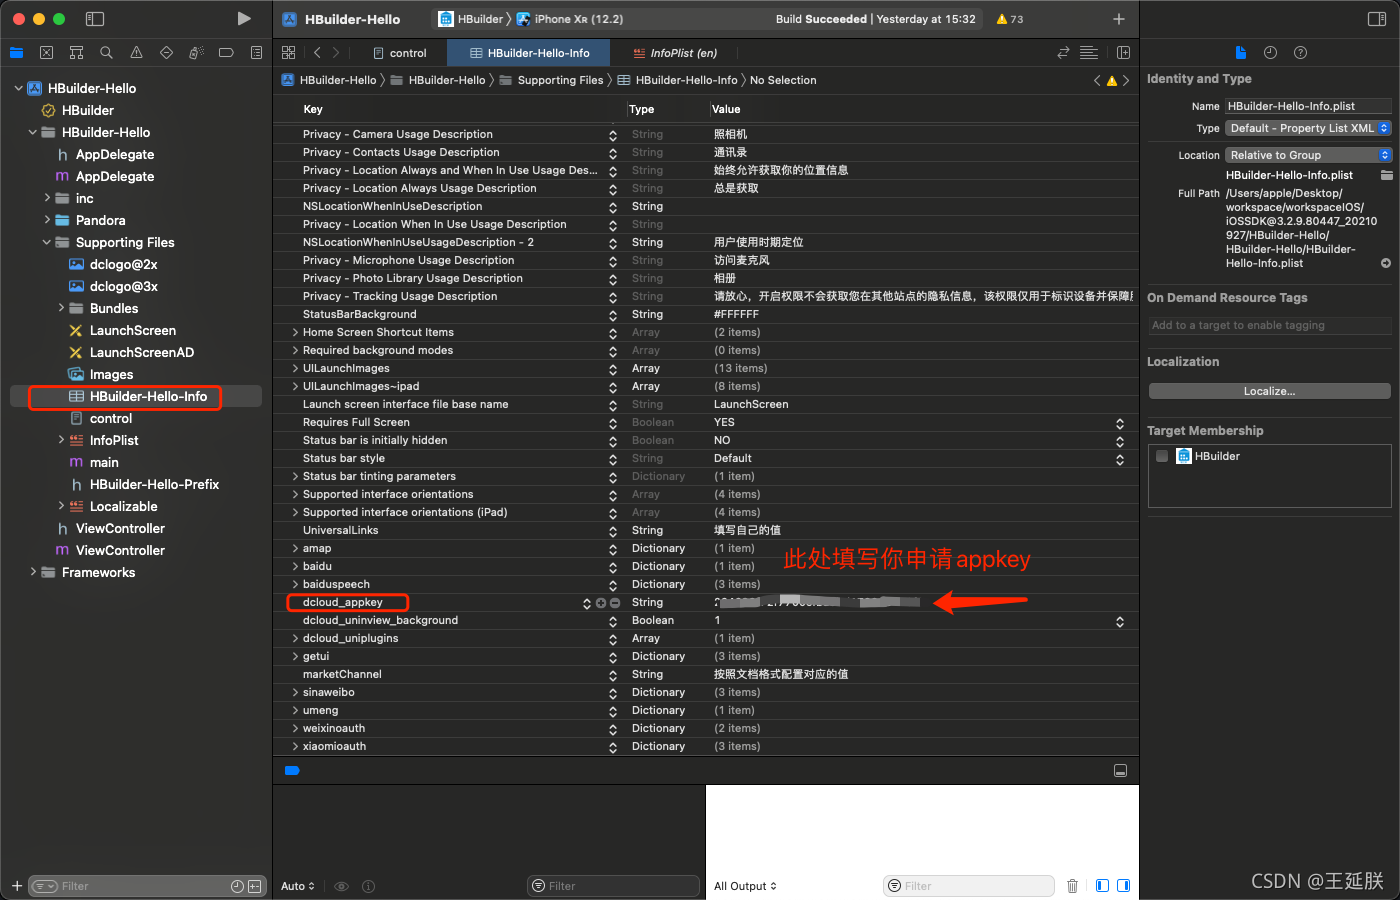Expand the Frameworks group

[x=33, y=572]
